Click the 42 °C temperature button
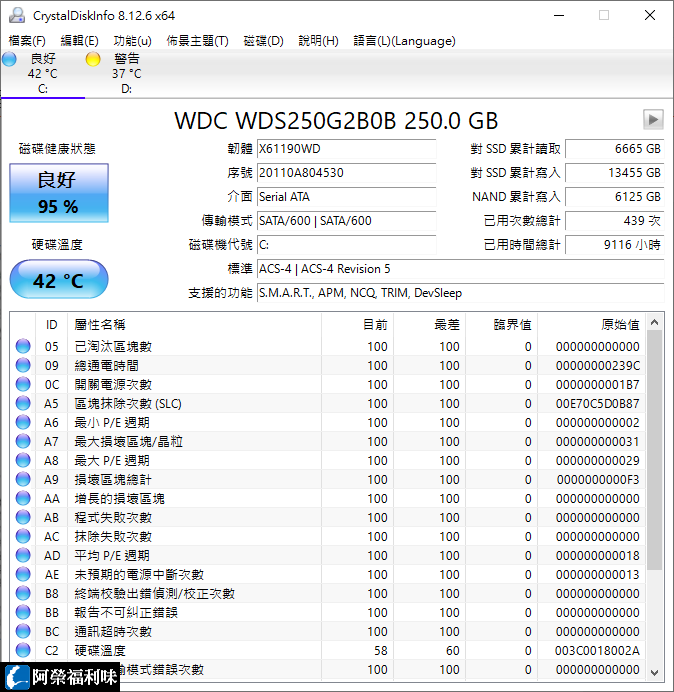Screen dimensions: 674x692 pyautogui.click(x=59, y=279)
